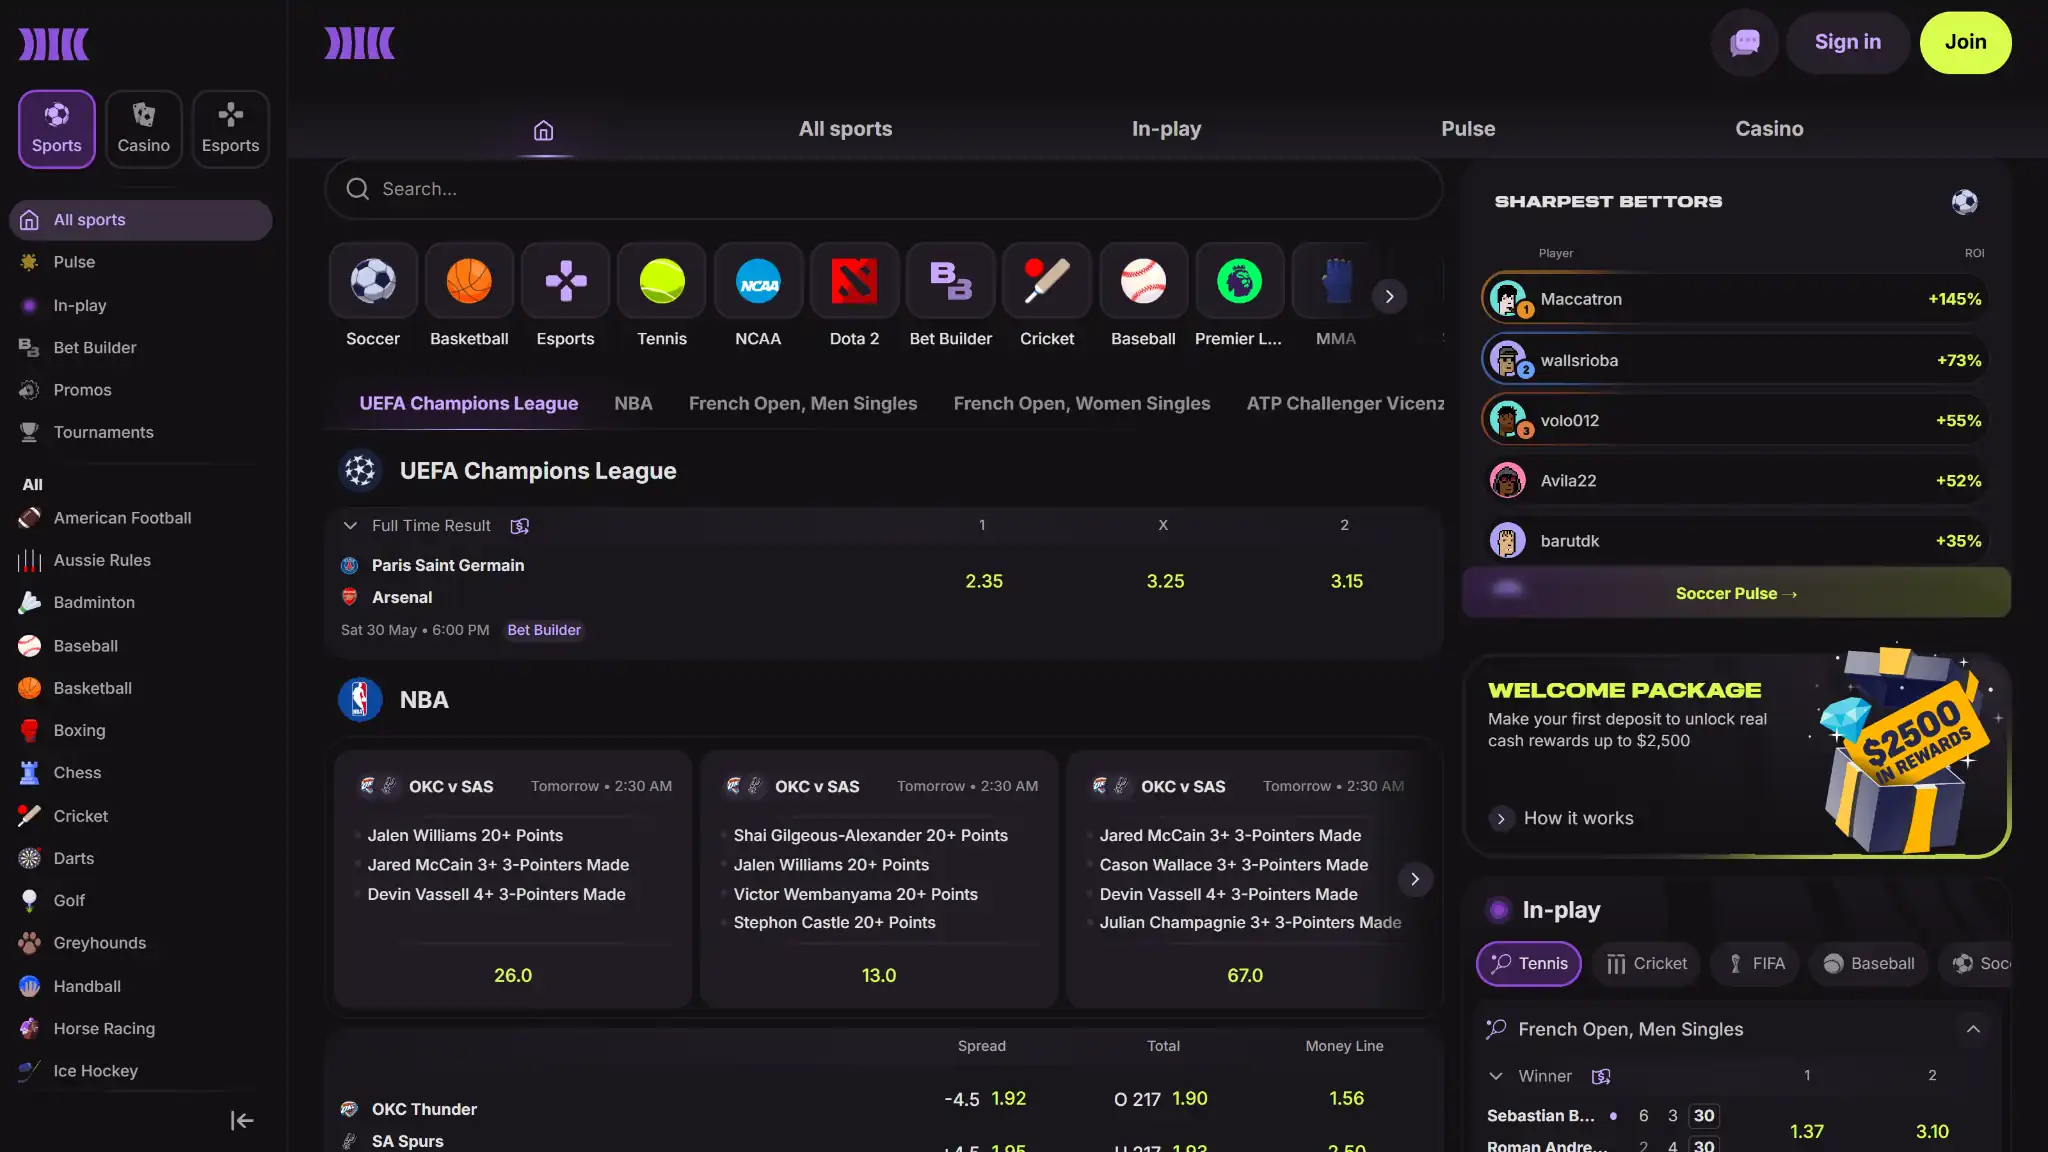2048x1152 pixels.
Task: Open the Soccer Pulse link
Action: pos(1736,594)
